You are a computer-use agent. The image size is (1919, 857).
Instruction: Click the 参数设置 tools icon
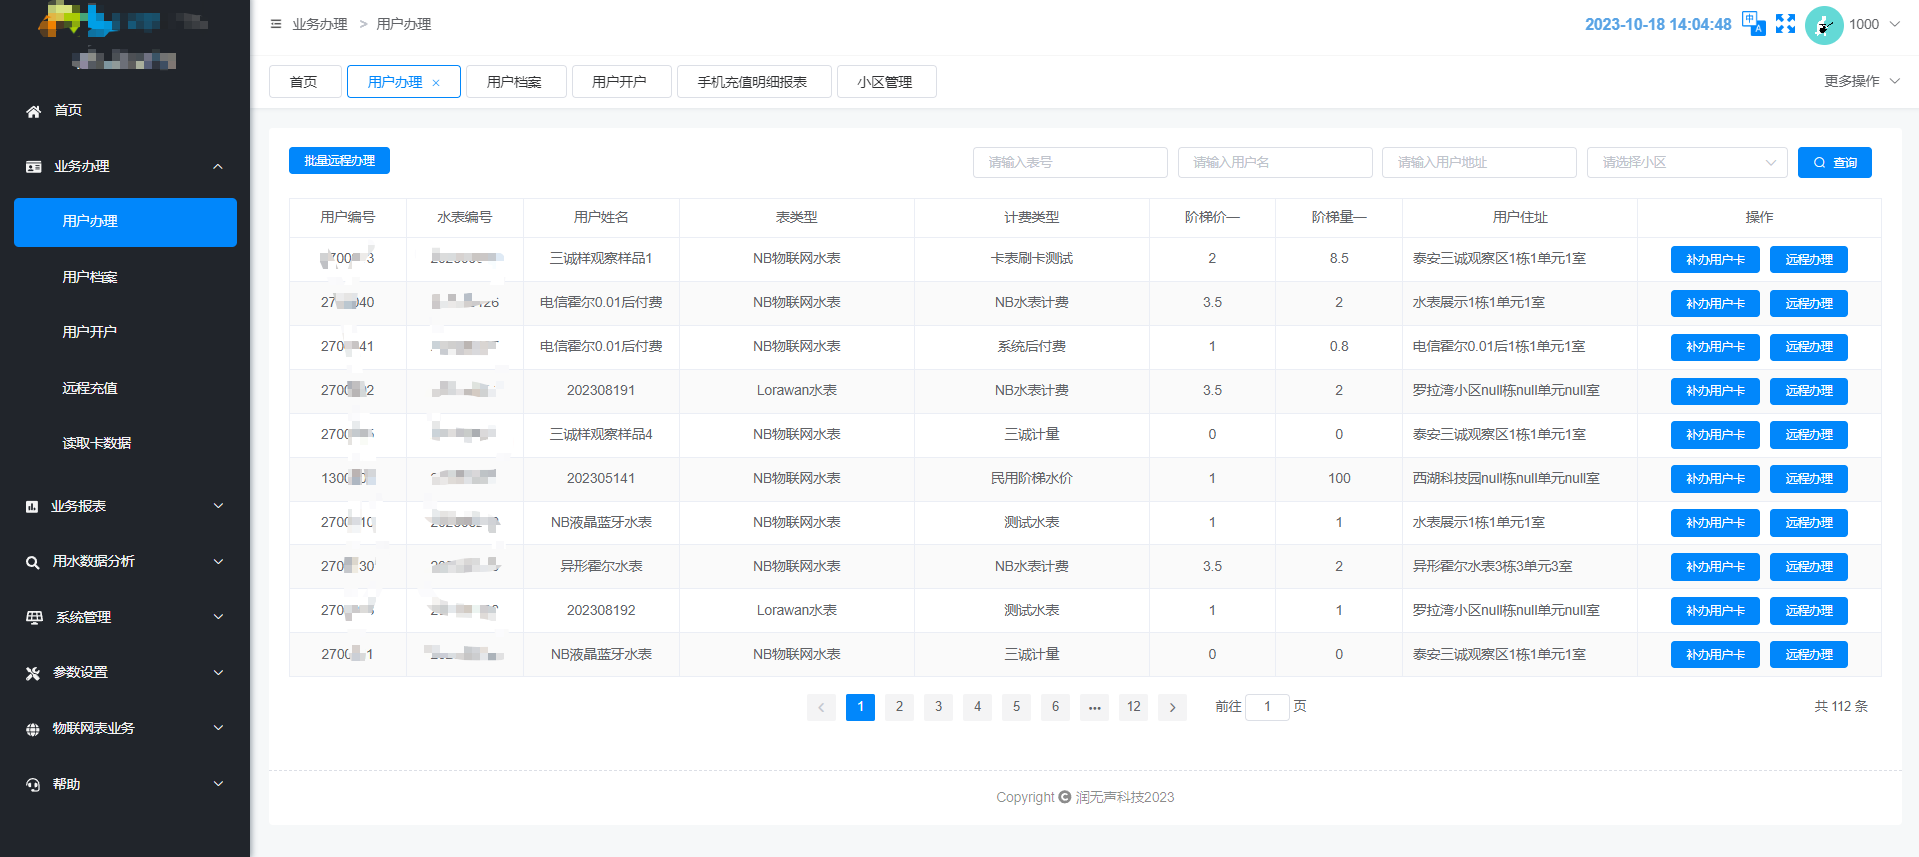33,673
